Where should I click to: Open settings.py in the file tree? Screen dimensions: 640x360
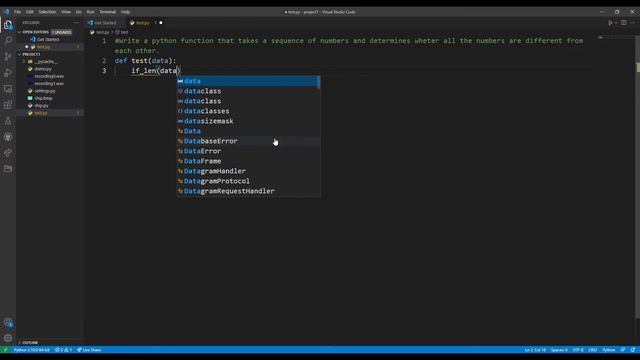click(44, 91)
